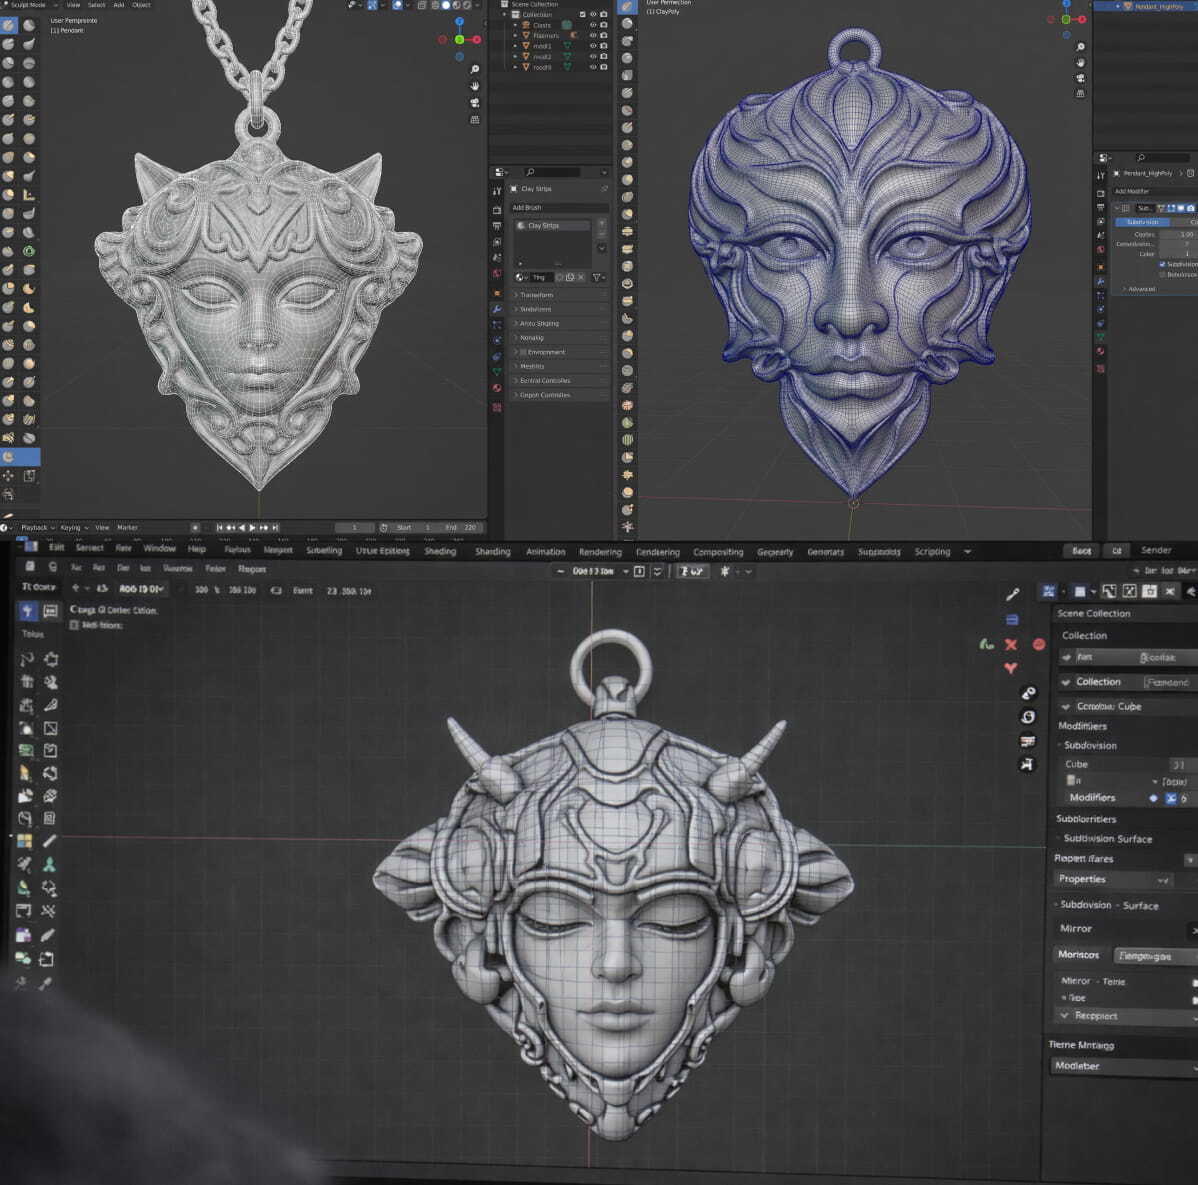Toggle perspective grid icon in blue wireframe viewport
The height and width of the screenshot is (1185, 1198).
(x=1080, y=93)
